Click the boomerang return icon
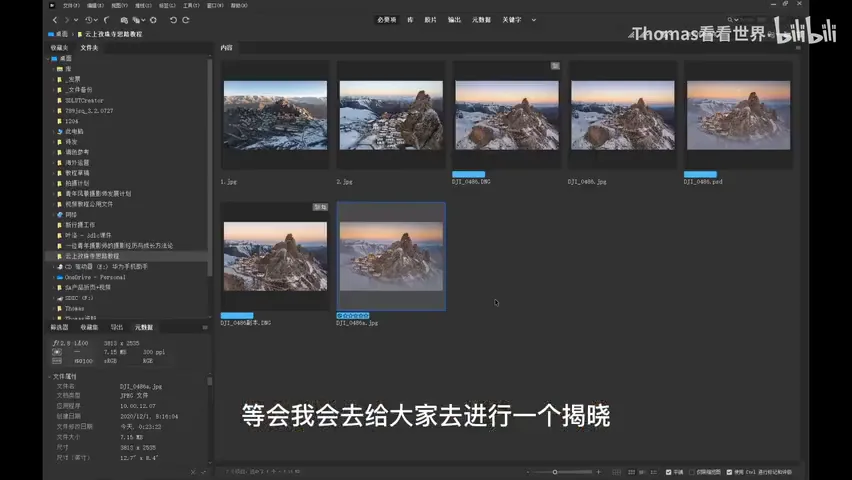Image resolution: width=852 pixels, height=480 pixels. 107,20
